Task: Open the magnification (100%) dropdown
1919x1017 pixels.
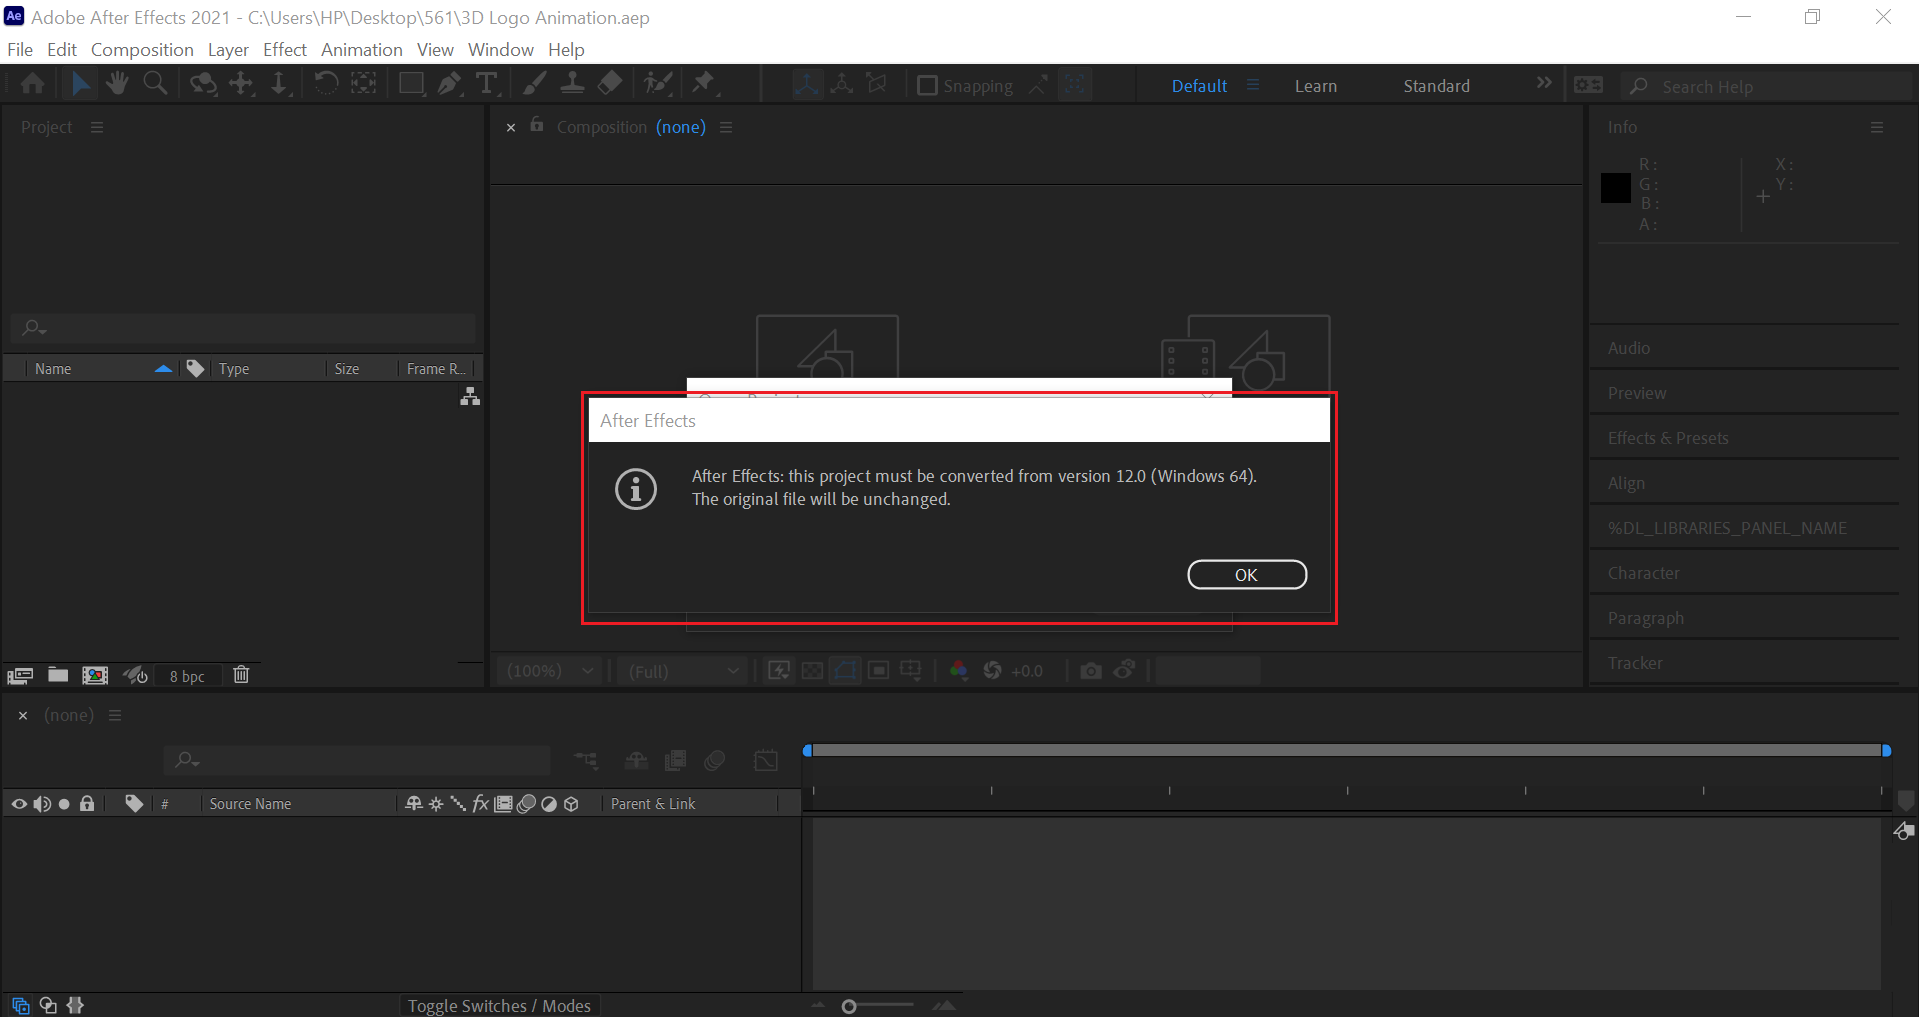Action: [551, 671]
